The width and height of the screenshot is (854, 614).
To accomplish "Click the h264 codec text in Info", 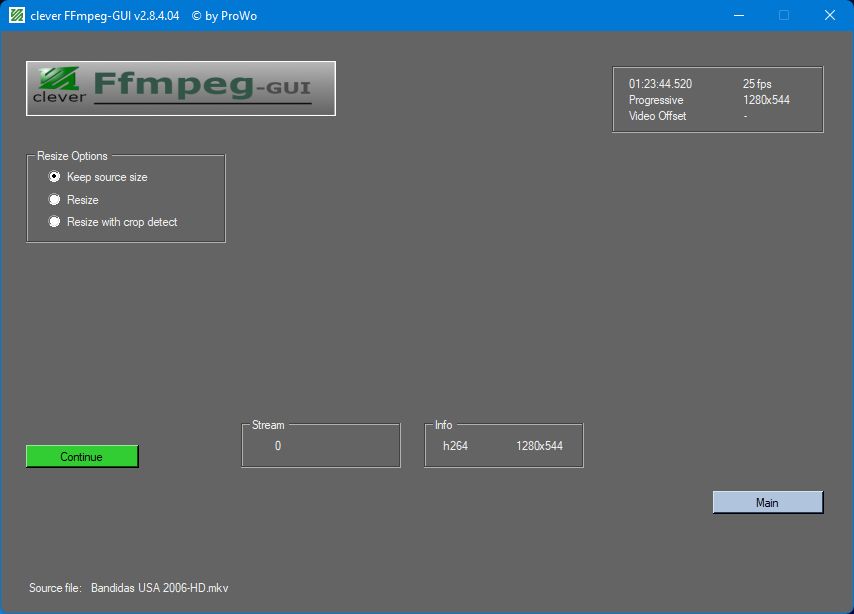I will coord(455,446).
